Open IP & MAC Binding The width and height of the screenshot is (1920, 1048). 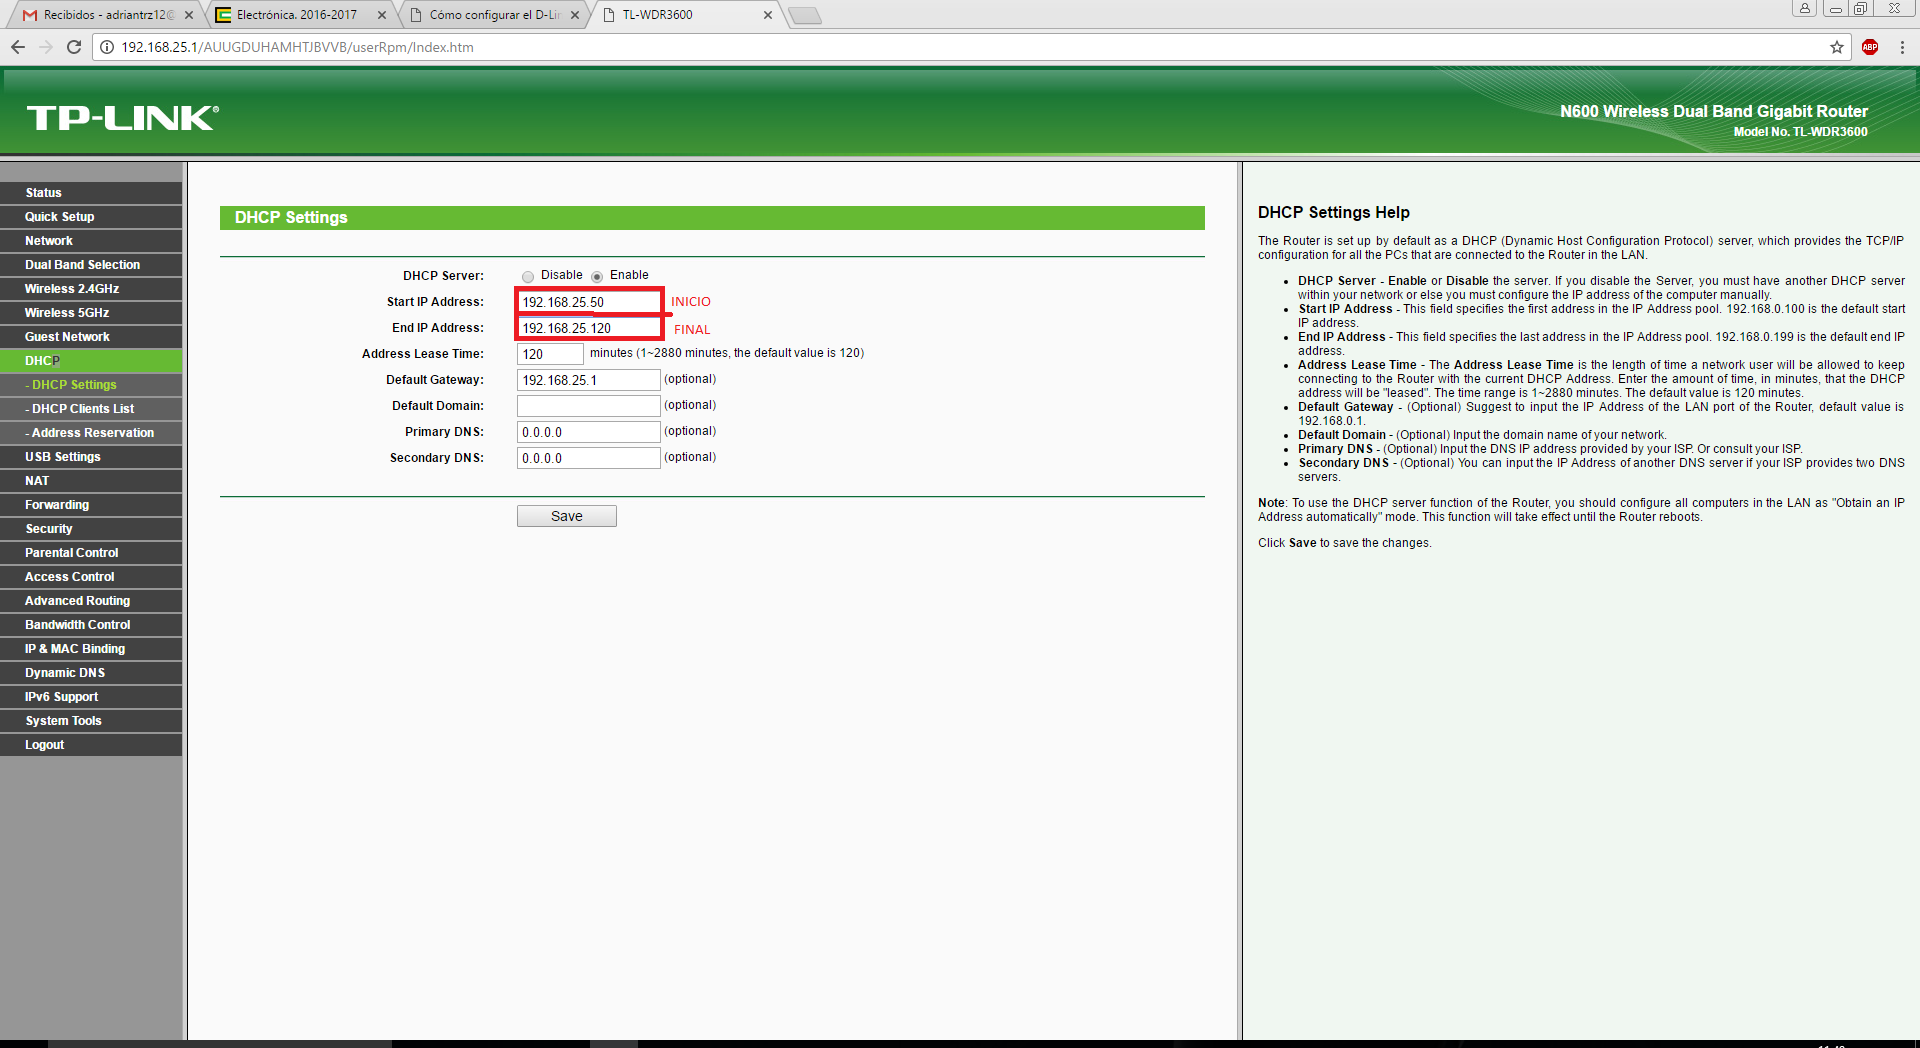click(91, 649)
